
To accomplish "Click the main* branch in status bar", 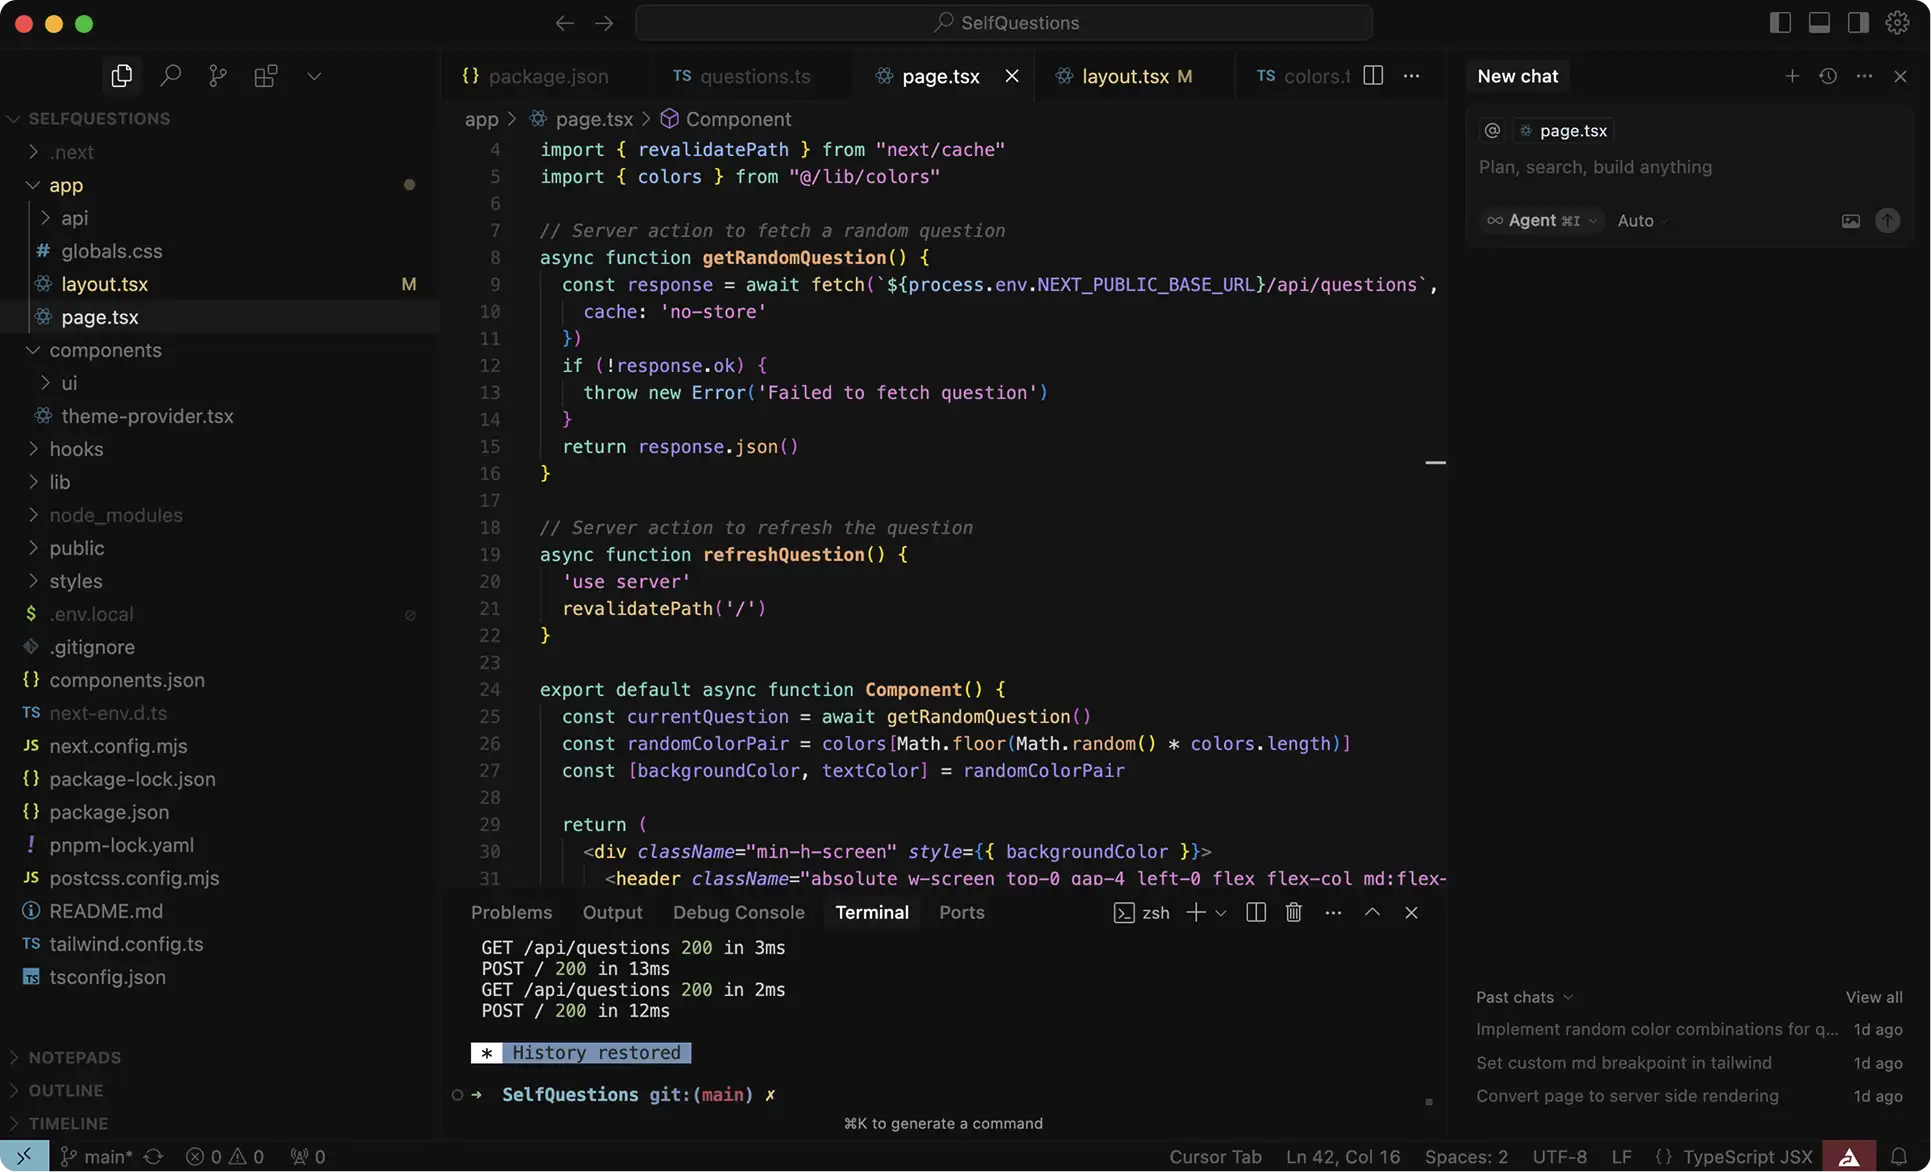I will [97, 1157].
